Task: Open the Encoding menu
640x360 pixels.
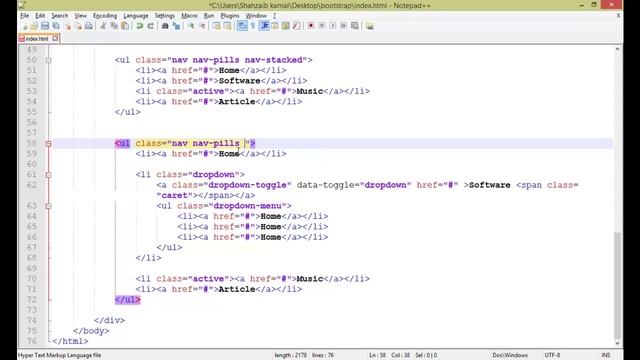Action: coord(105,16)
